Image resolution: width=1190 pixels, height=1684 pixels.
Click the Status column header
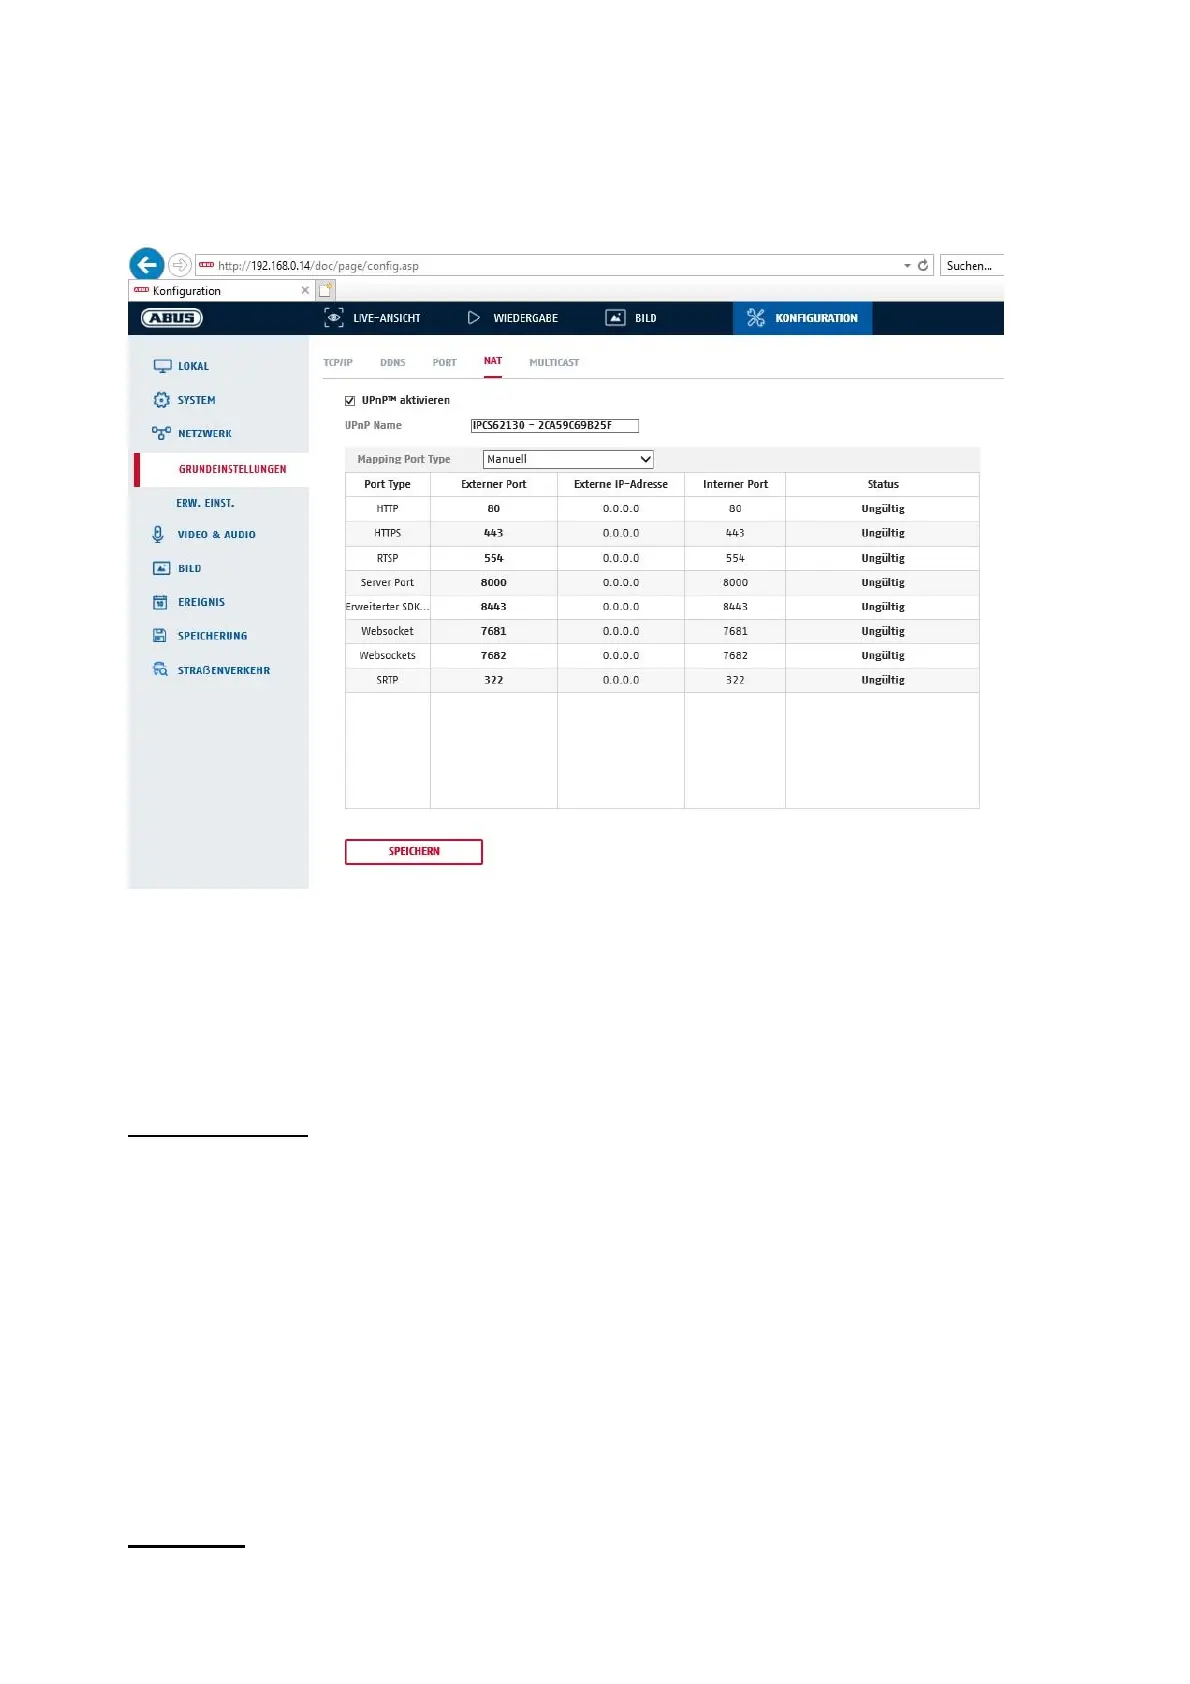point(883,484)
